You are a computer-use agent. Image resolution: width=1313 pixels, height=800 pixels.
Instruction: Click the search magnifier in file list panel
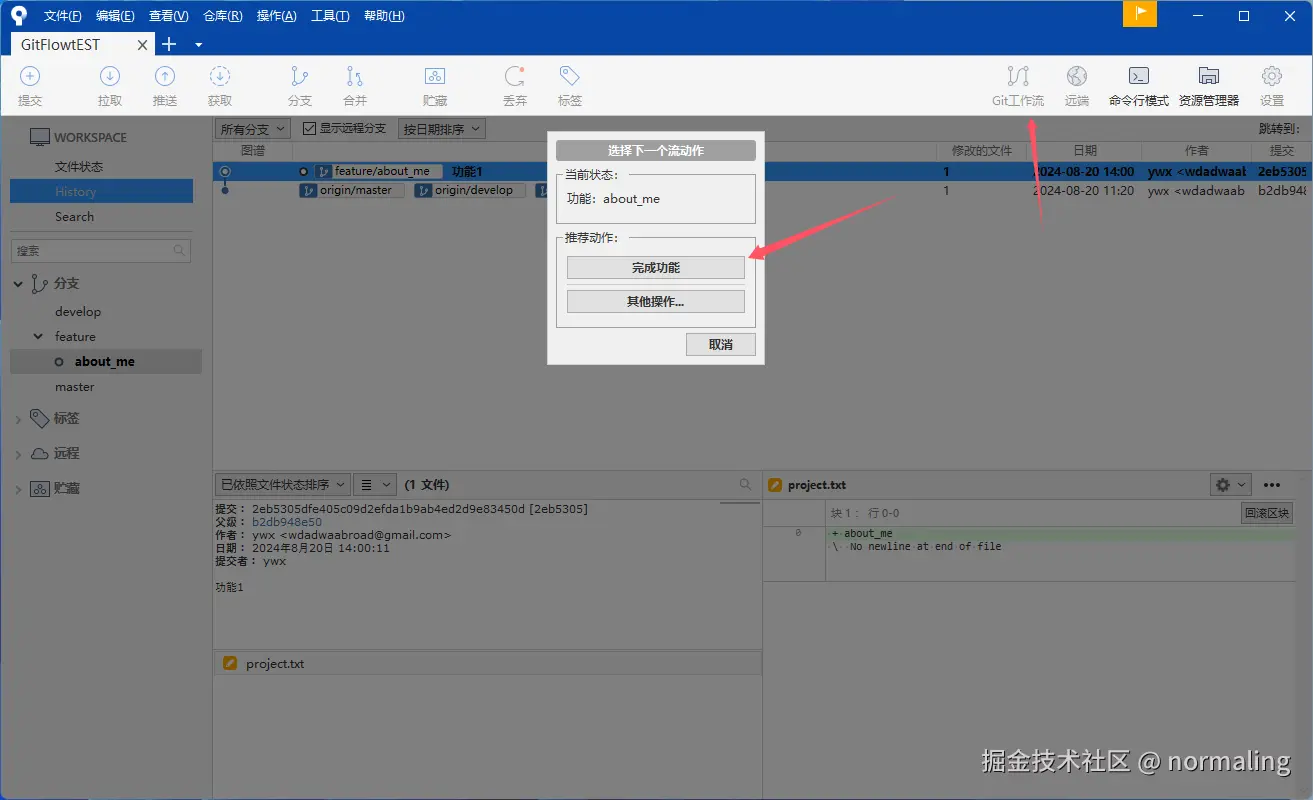point(745,484)
